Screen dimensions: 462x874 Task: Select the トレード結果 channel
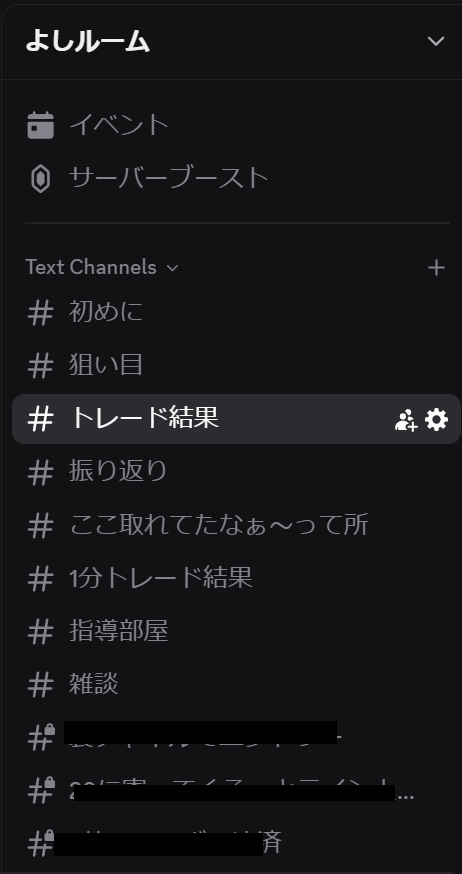[x=236, y=419]
